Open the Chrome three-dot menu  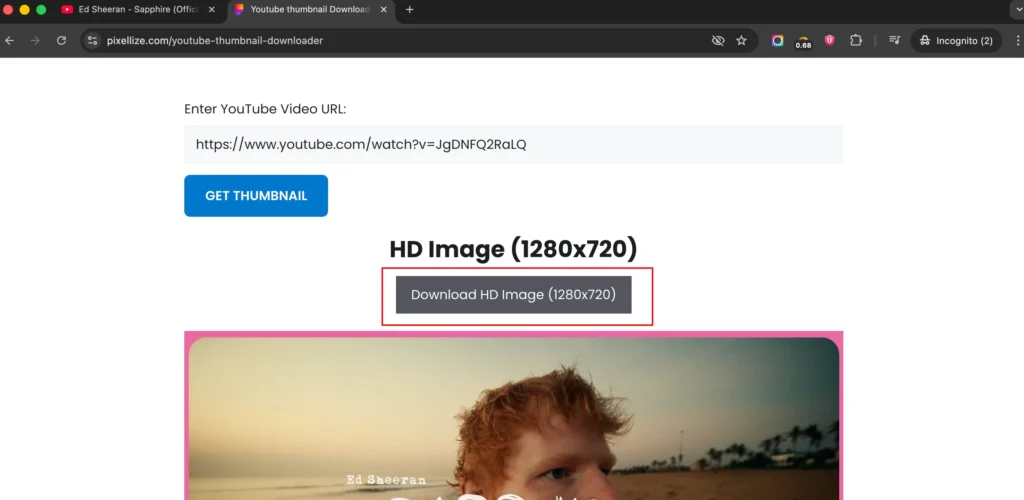point(1017,40)
